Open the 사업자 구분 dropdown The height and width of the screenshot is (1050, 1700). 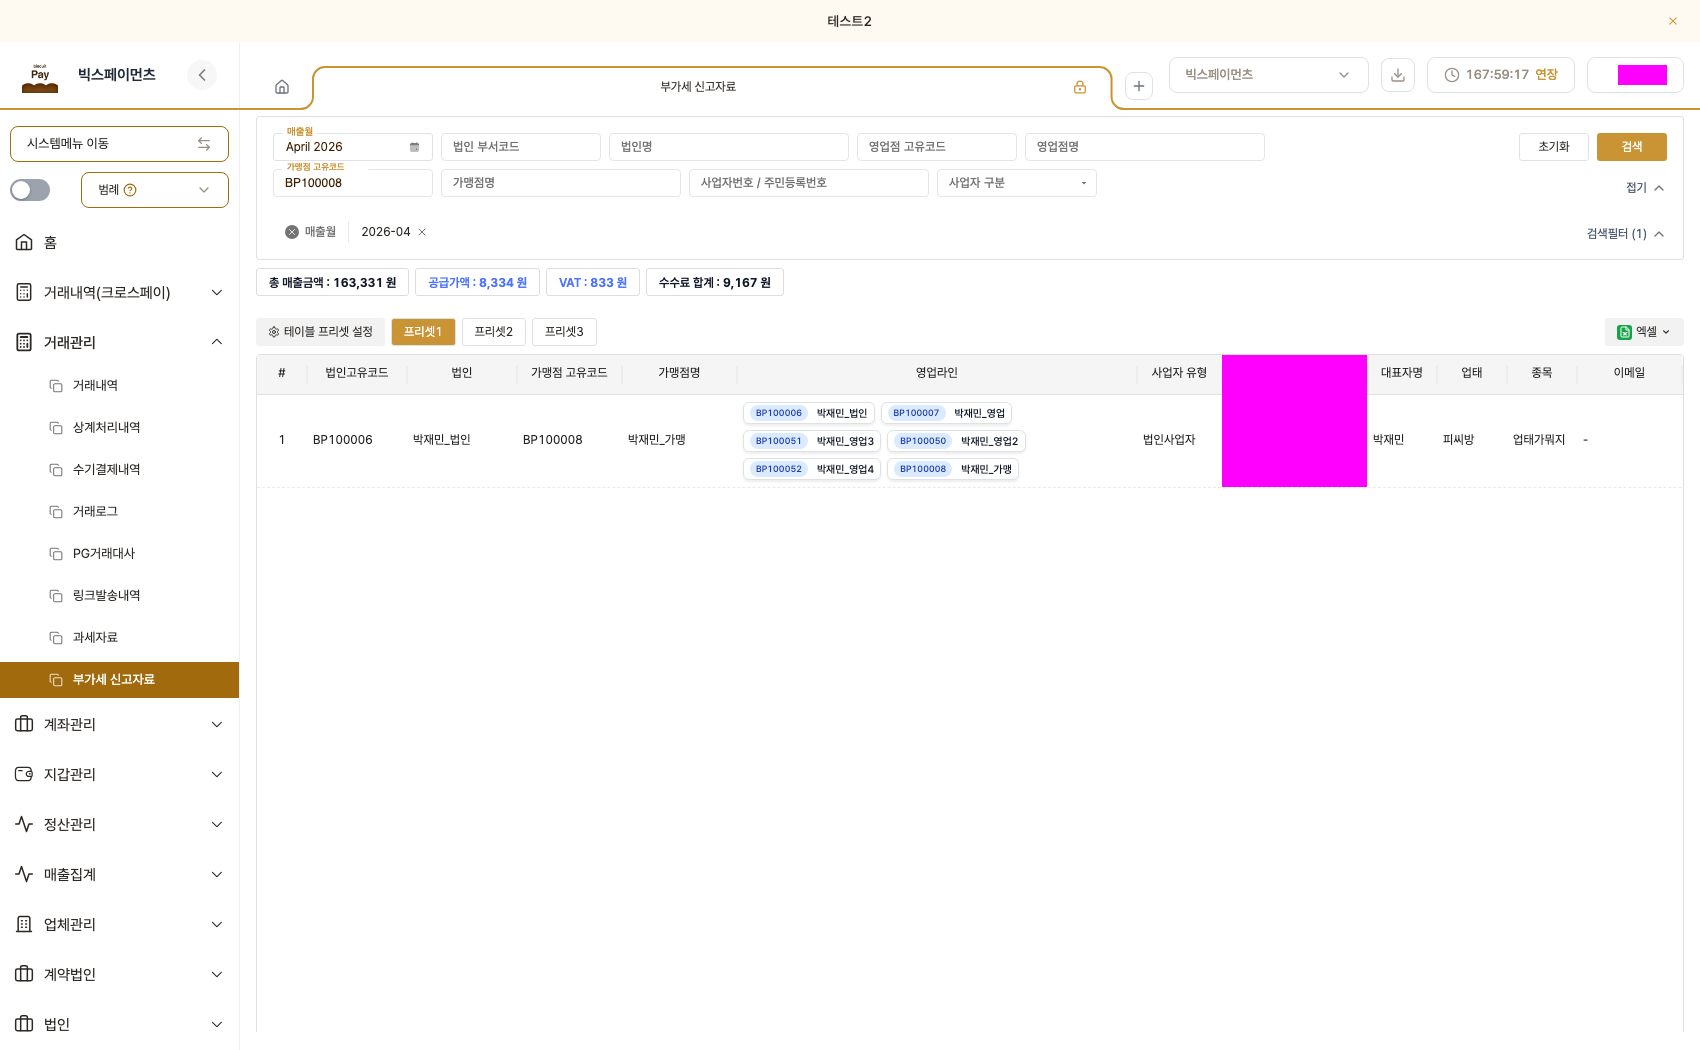[1017, 183]
